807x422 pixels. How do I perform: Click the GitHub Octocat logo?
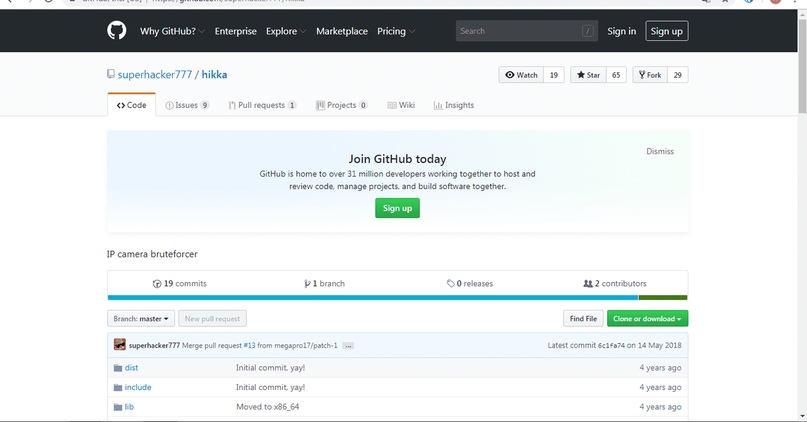(x=116, y=30)
